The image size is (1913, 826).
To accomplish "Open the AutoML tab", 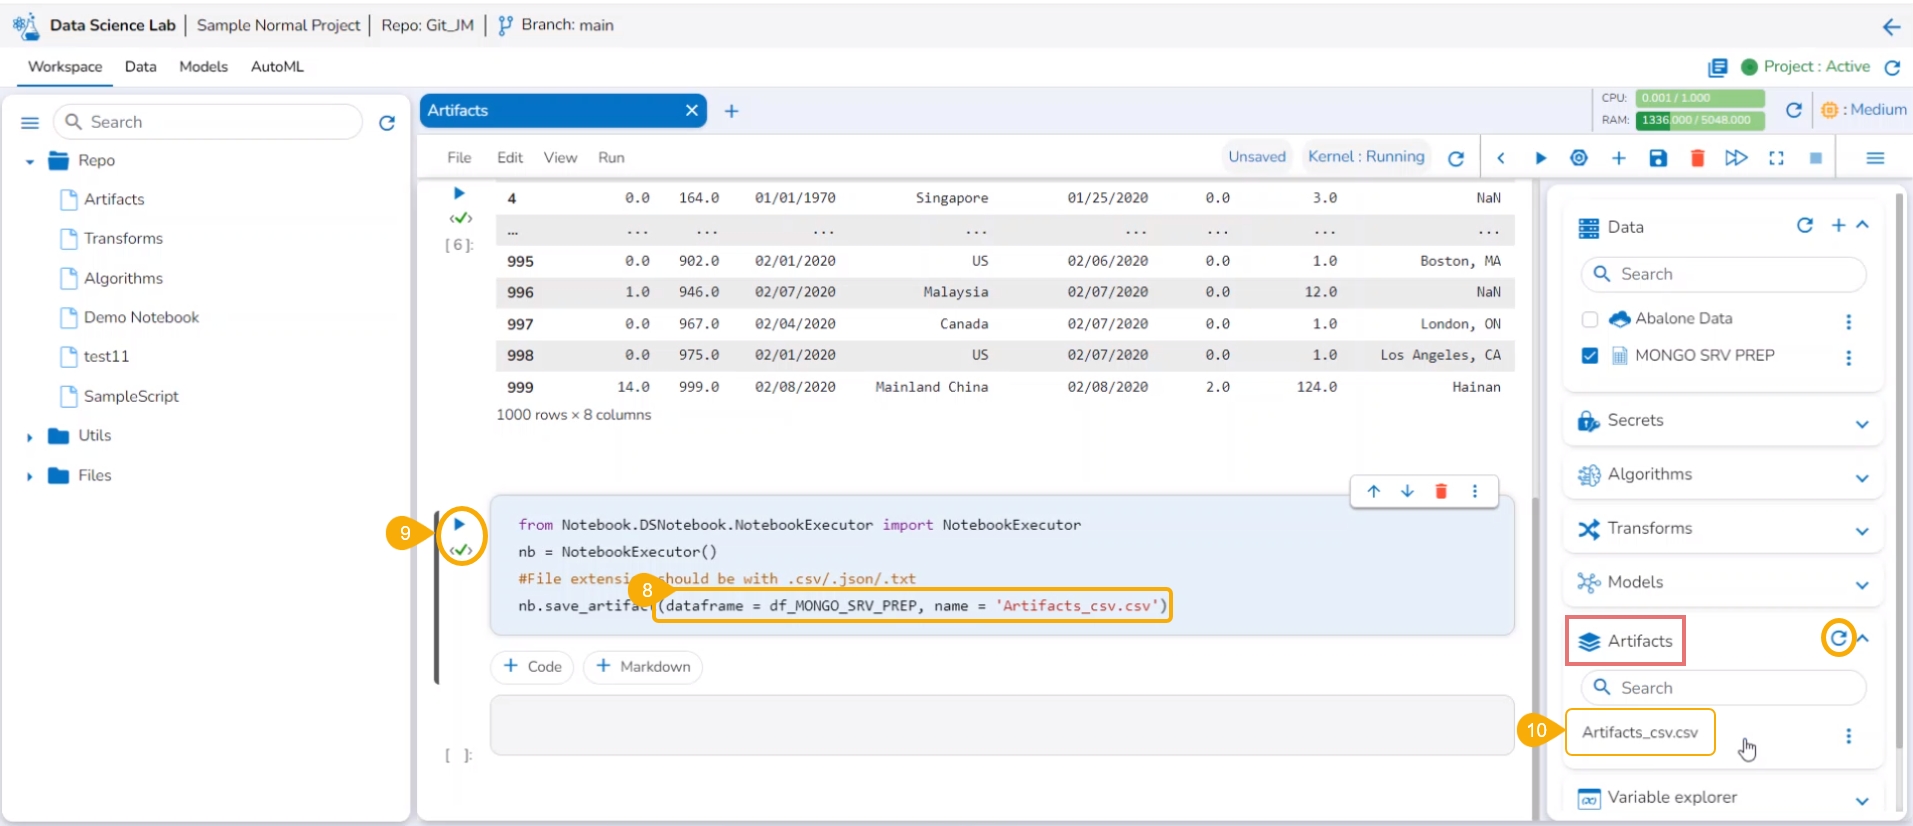I will coord(277,67).
